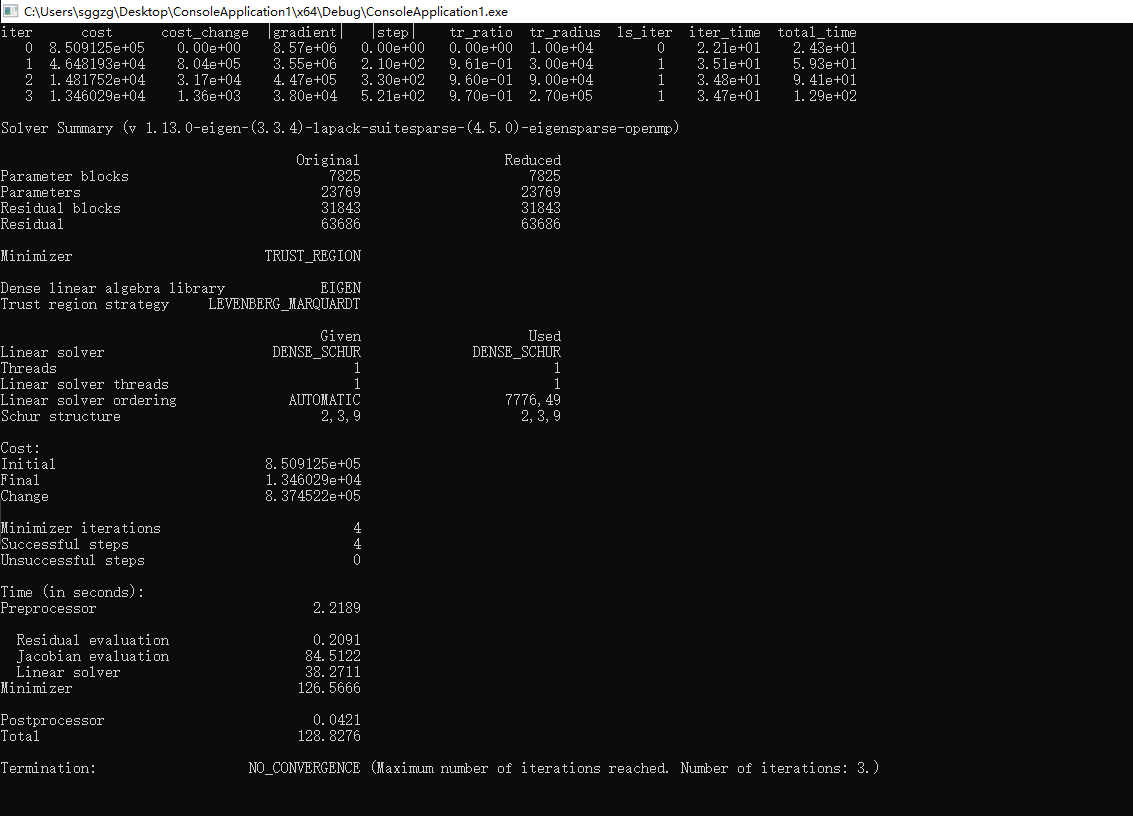This screenshot has width=1133, height=816.
Task: Click Postprocessor time value 0.0421
Action: pyautogui.click(x=336, y=720)
